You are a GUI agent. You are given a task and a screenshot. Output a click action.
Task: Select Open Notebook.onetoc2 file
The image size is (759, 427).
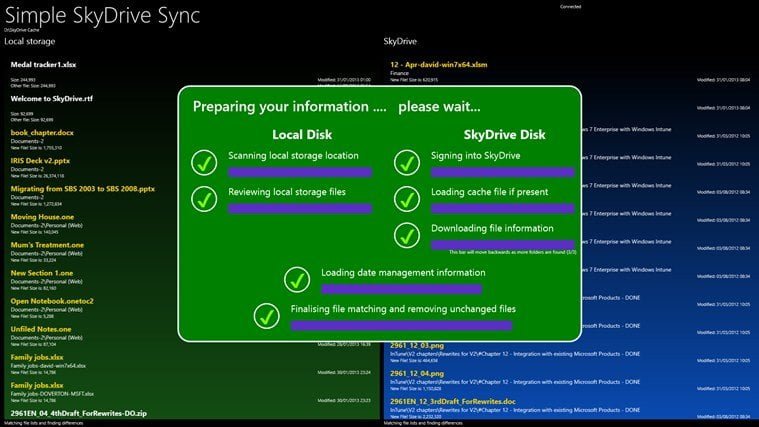tap(52, 301)
